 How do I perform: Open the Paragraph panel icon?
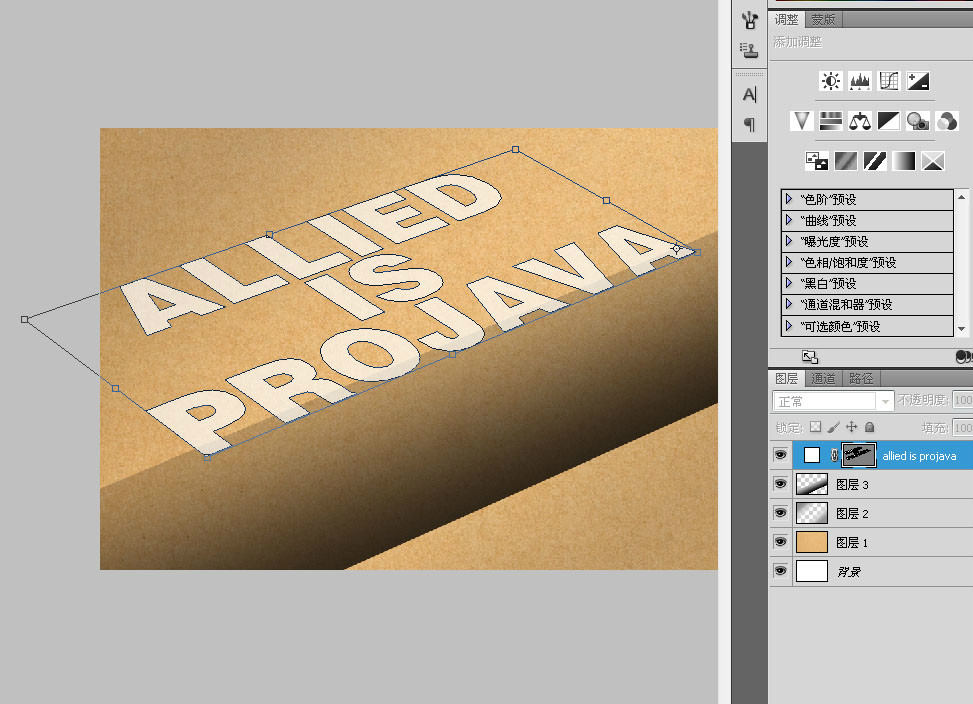750,125
